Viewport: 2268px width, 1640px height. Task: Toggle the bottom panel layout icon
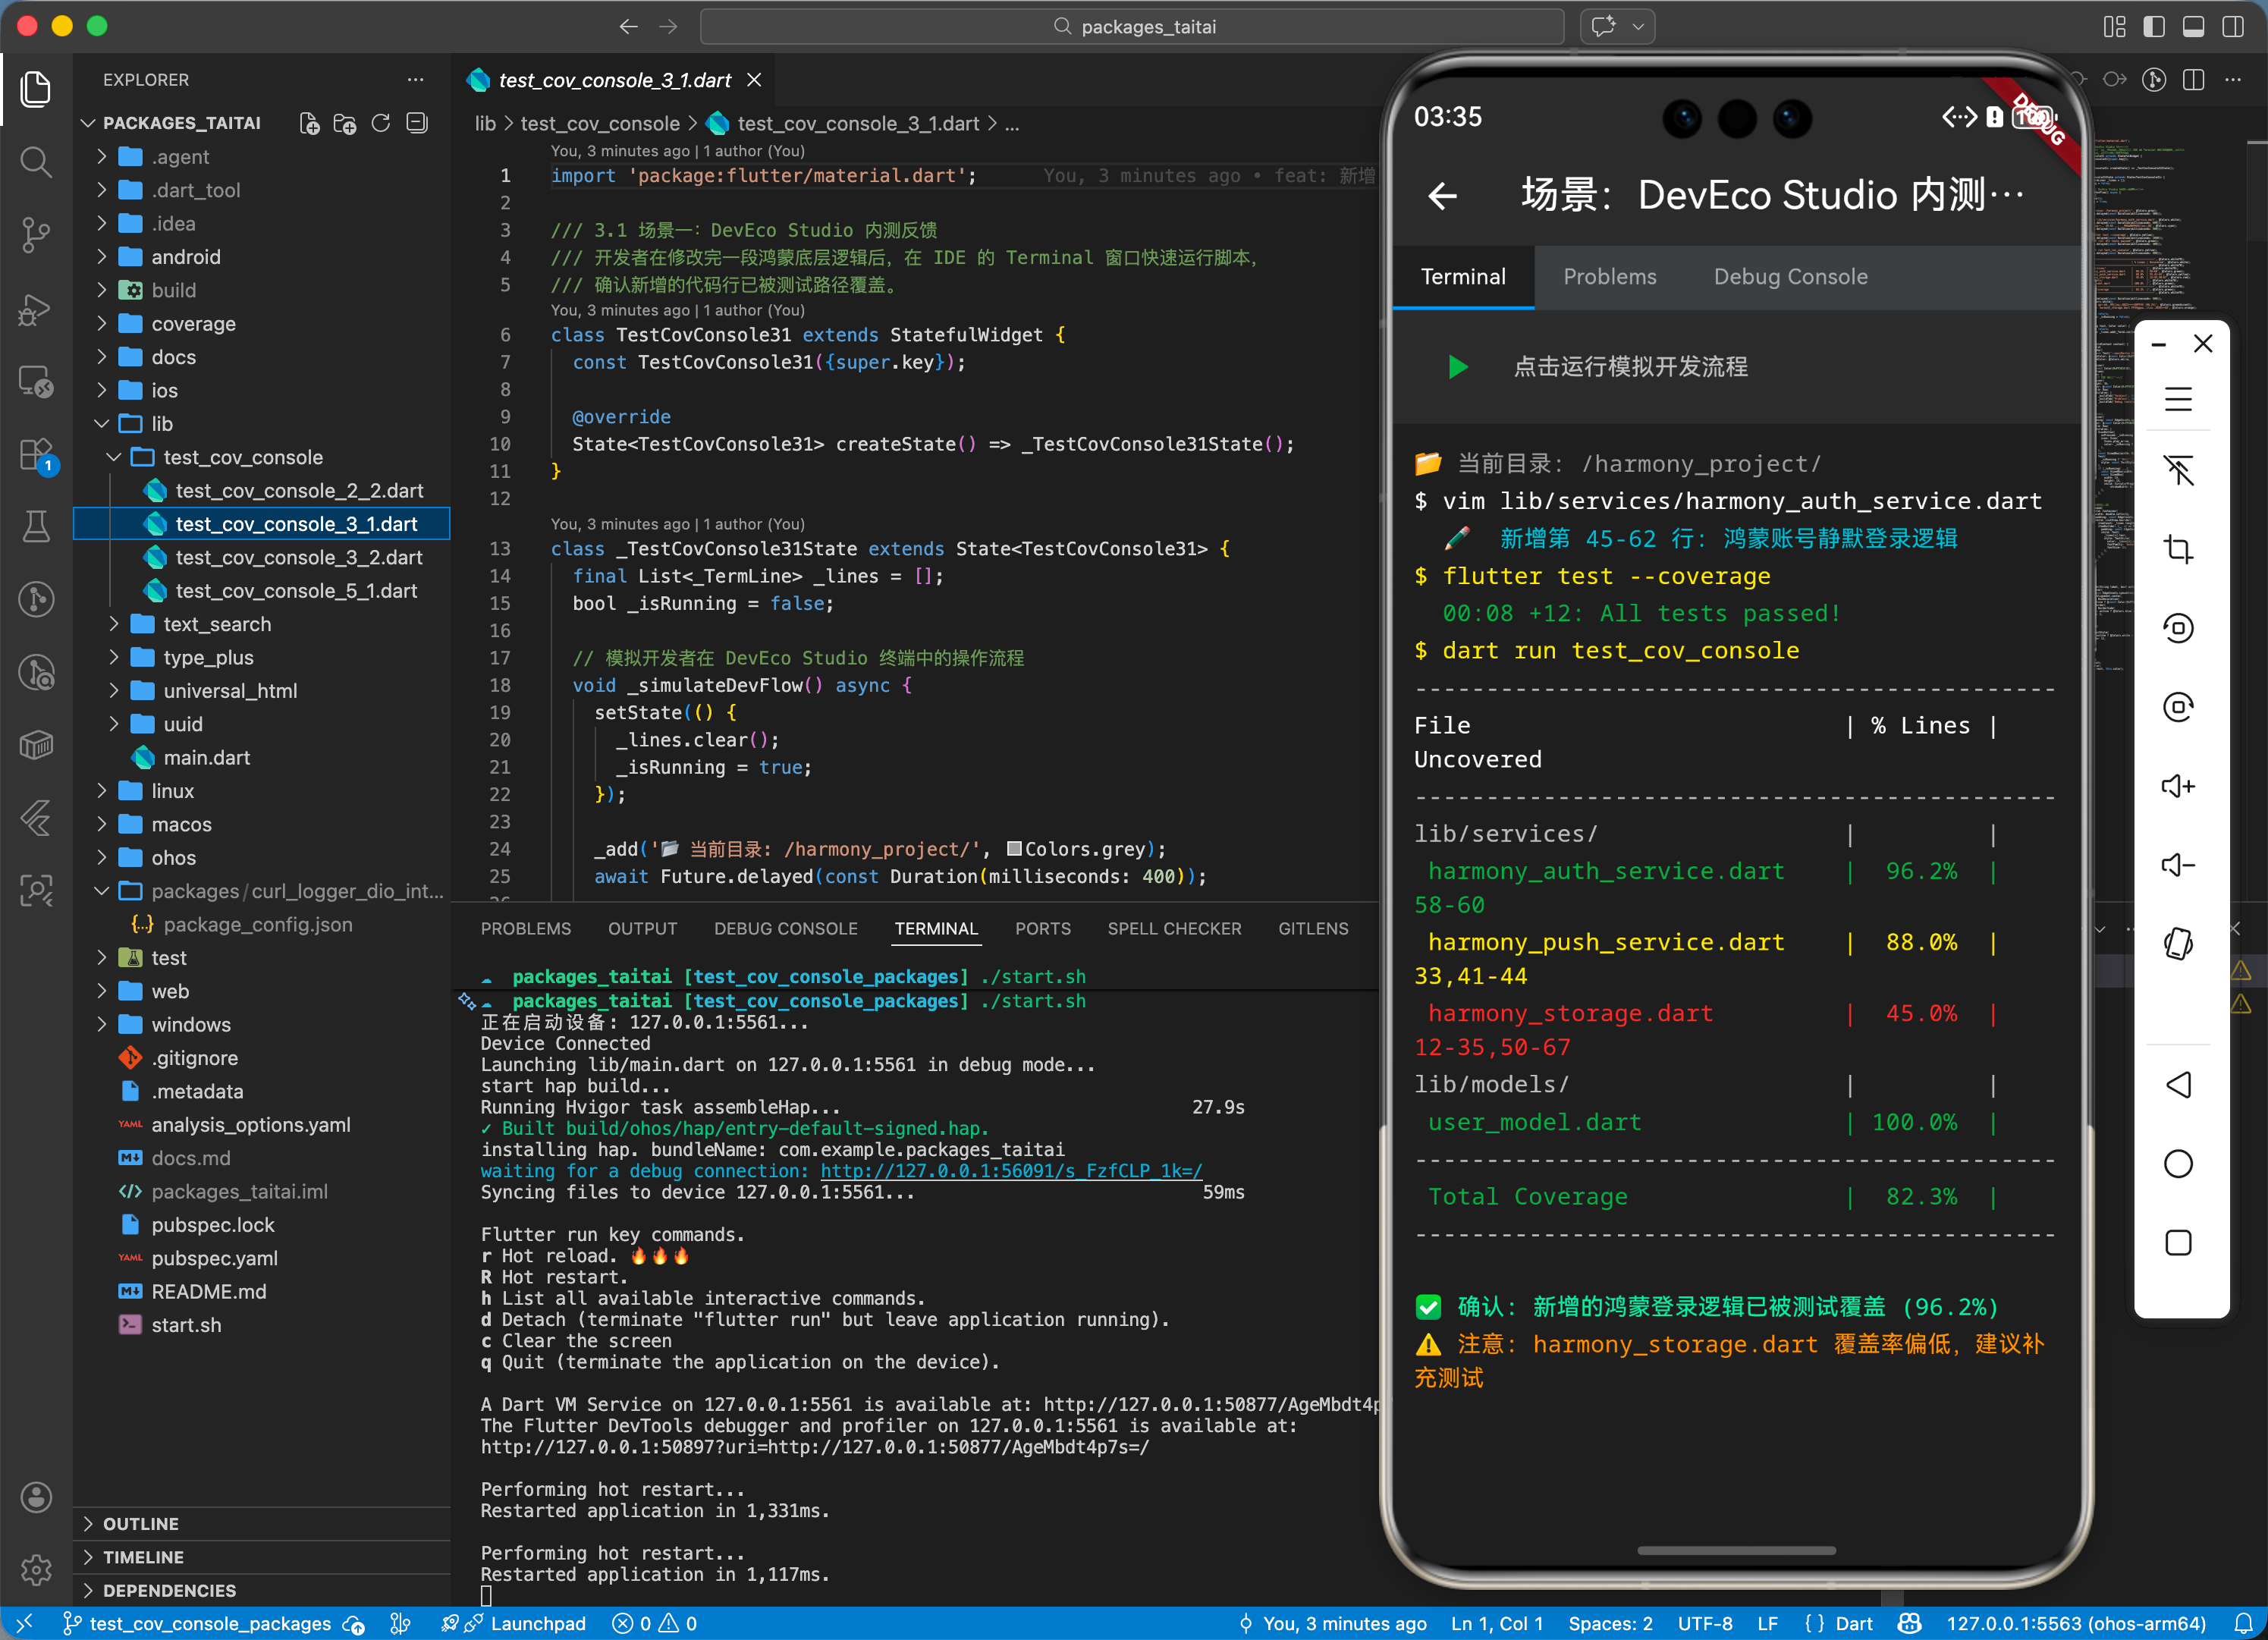[2192, 27]
